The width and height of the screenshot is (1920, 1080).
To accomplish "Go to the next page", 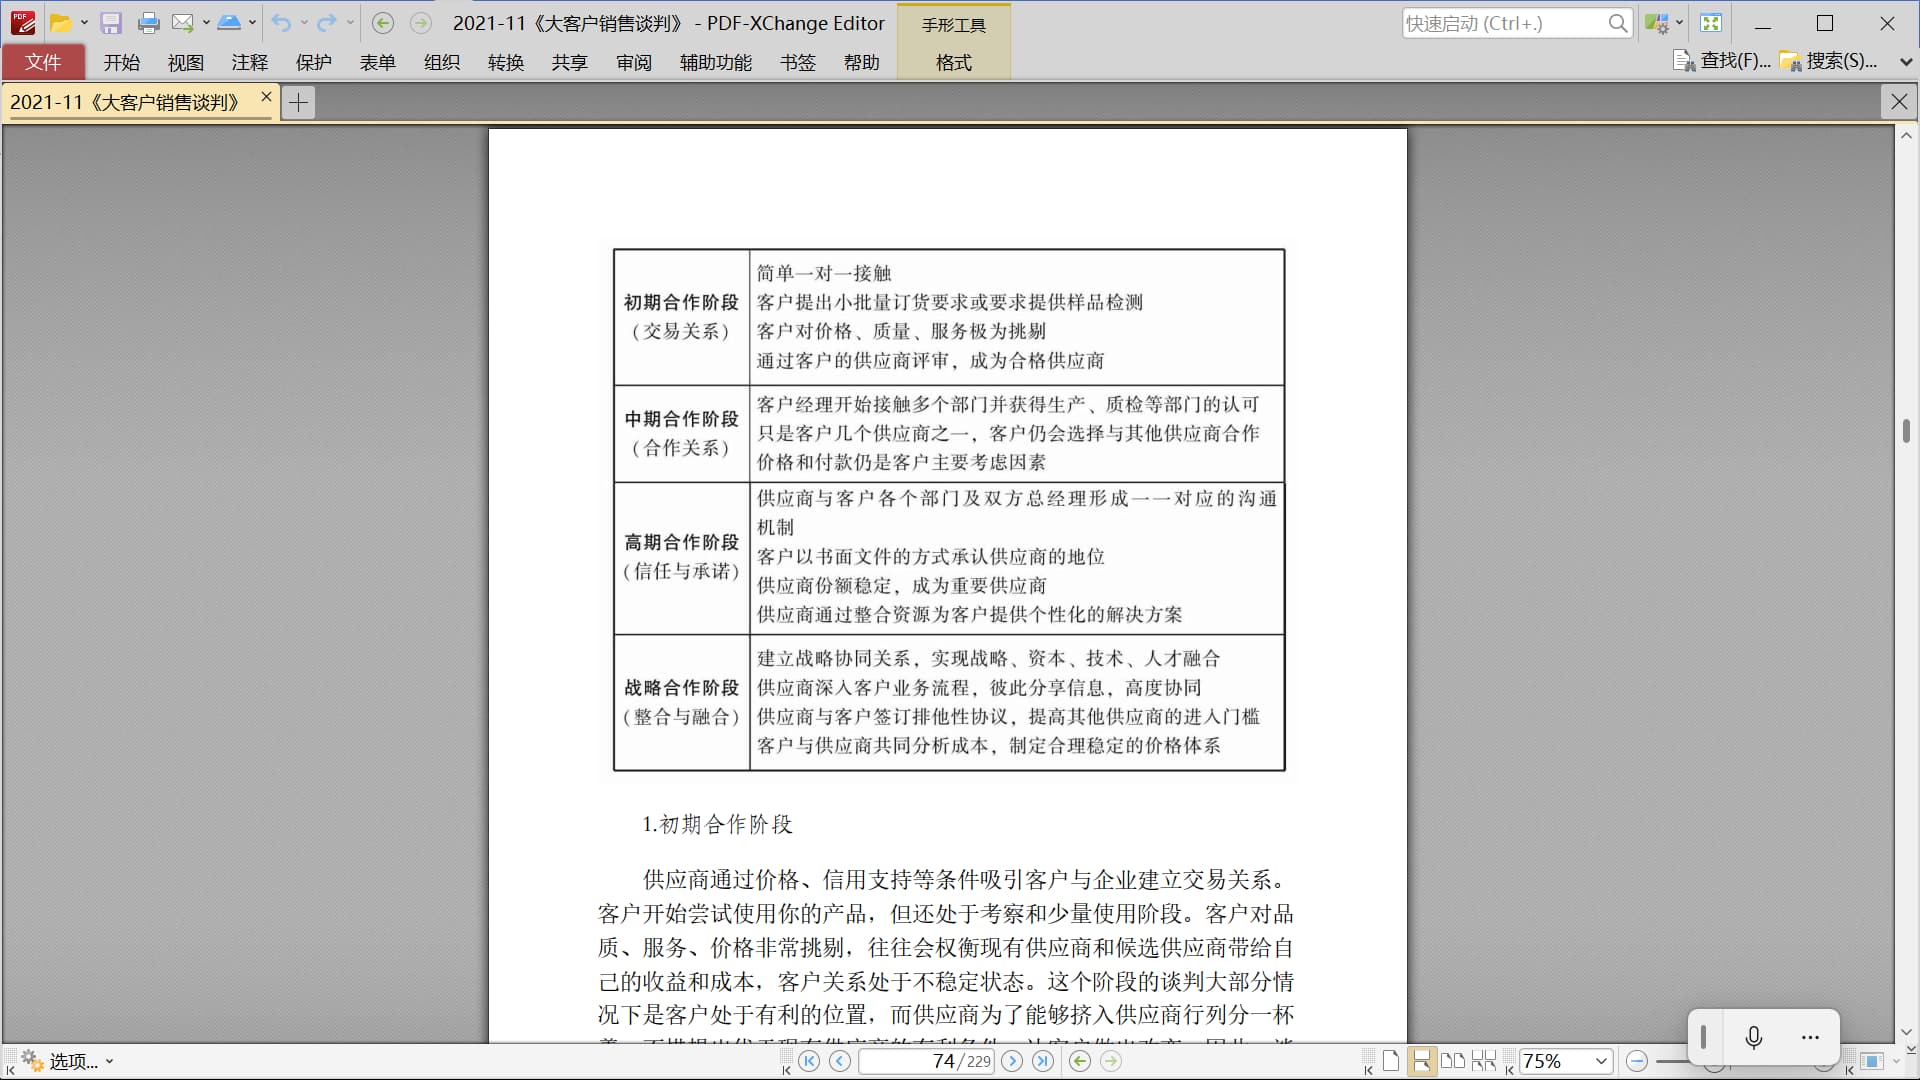I will (x=1012, y=1061).
